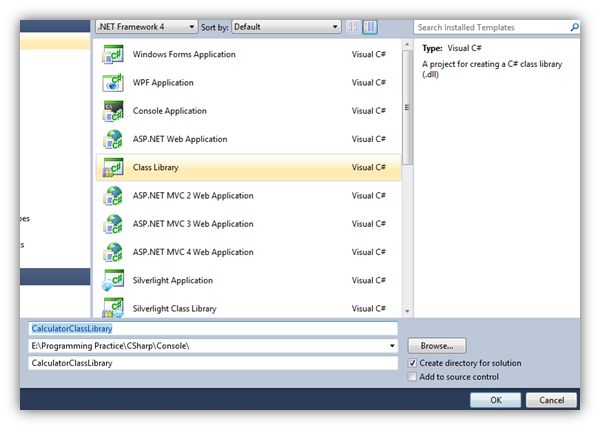Select the Silverlight Application label
600x430 pixels.
click(x=173, y=280)
